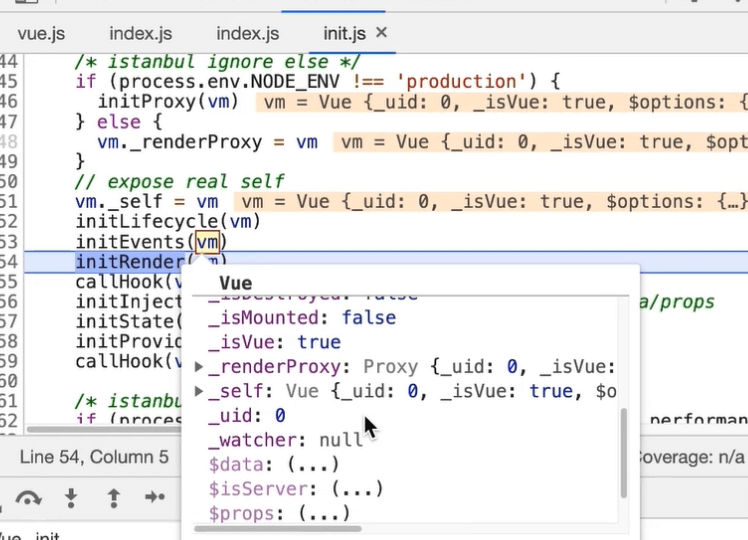Click the initLifecycle(vm) call text
748x540 pixels.
168,222
